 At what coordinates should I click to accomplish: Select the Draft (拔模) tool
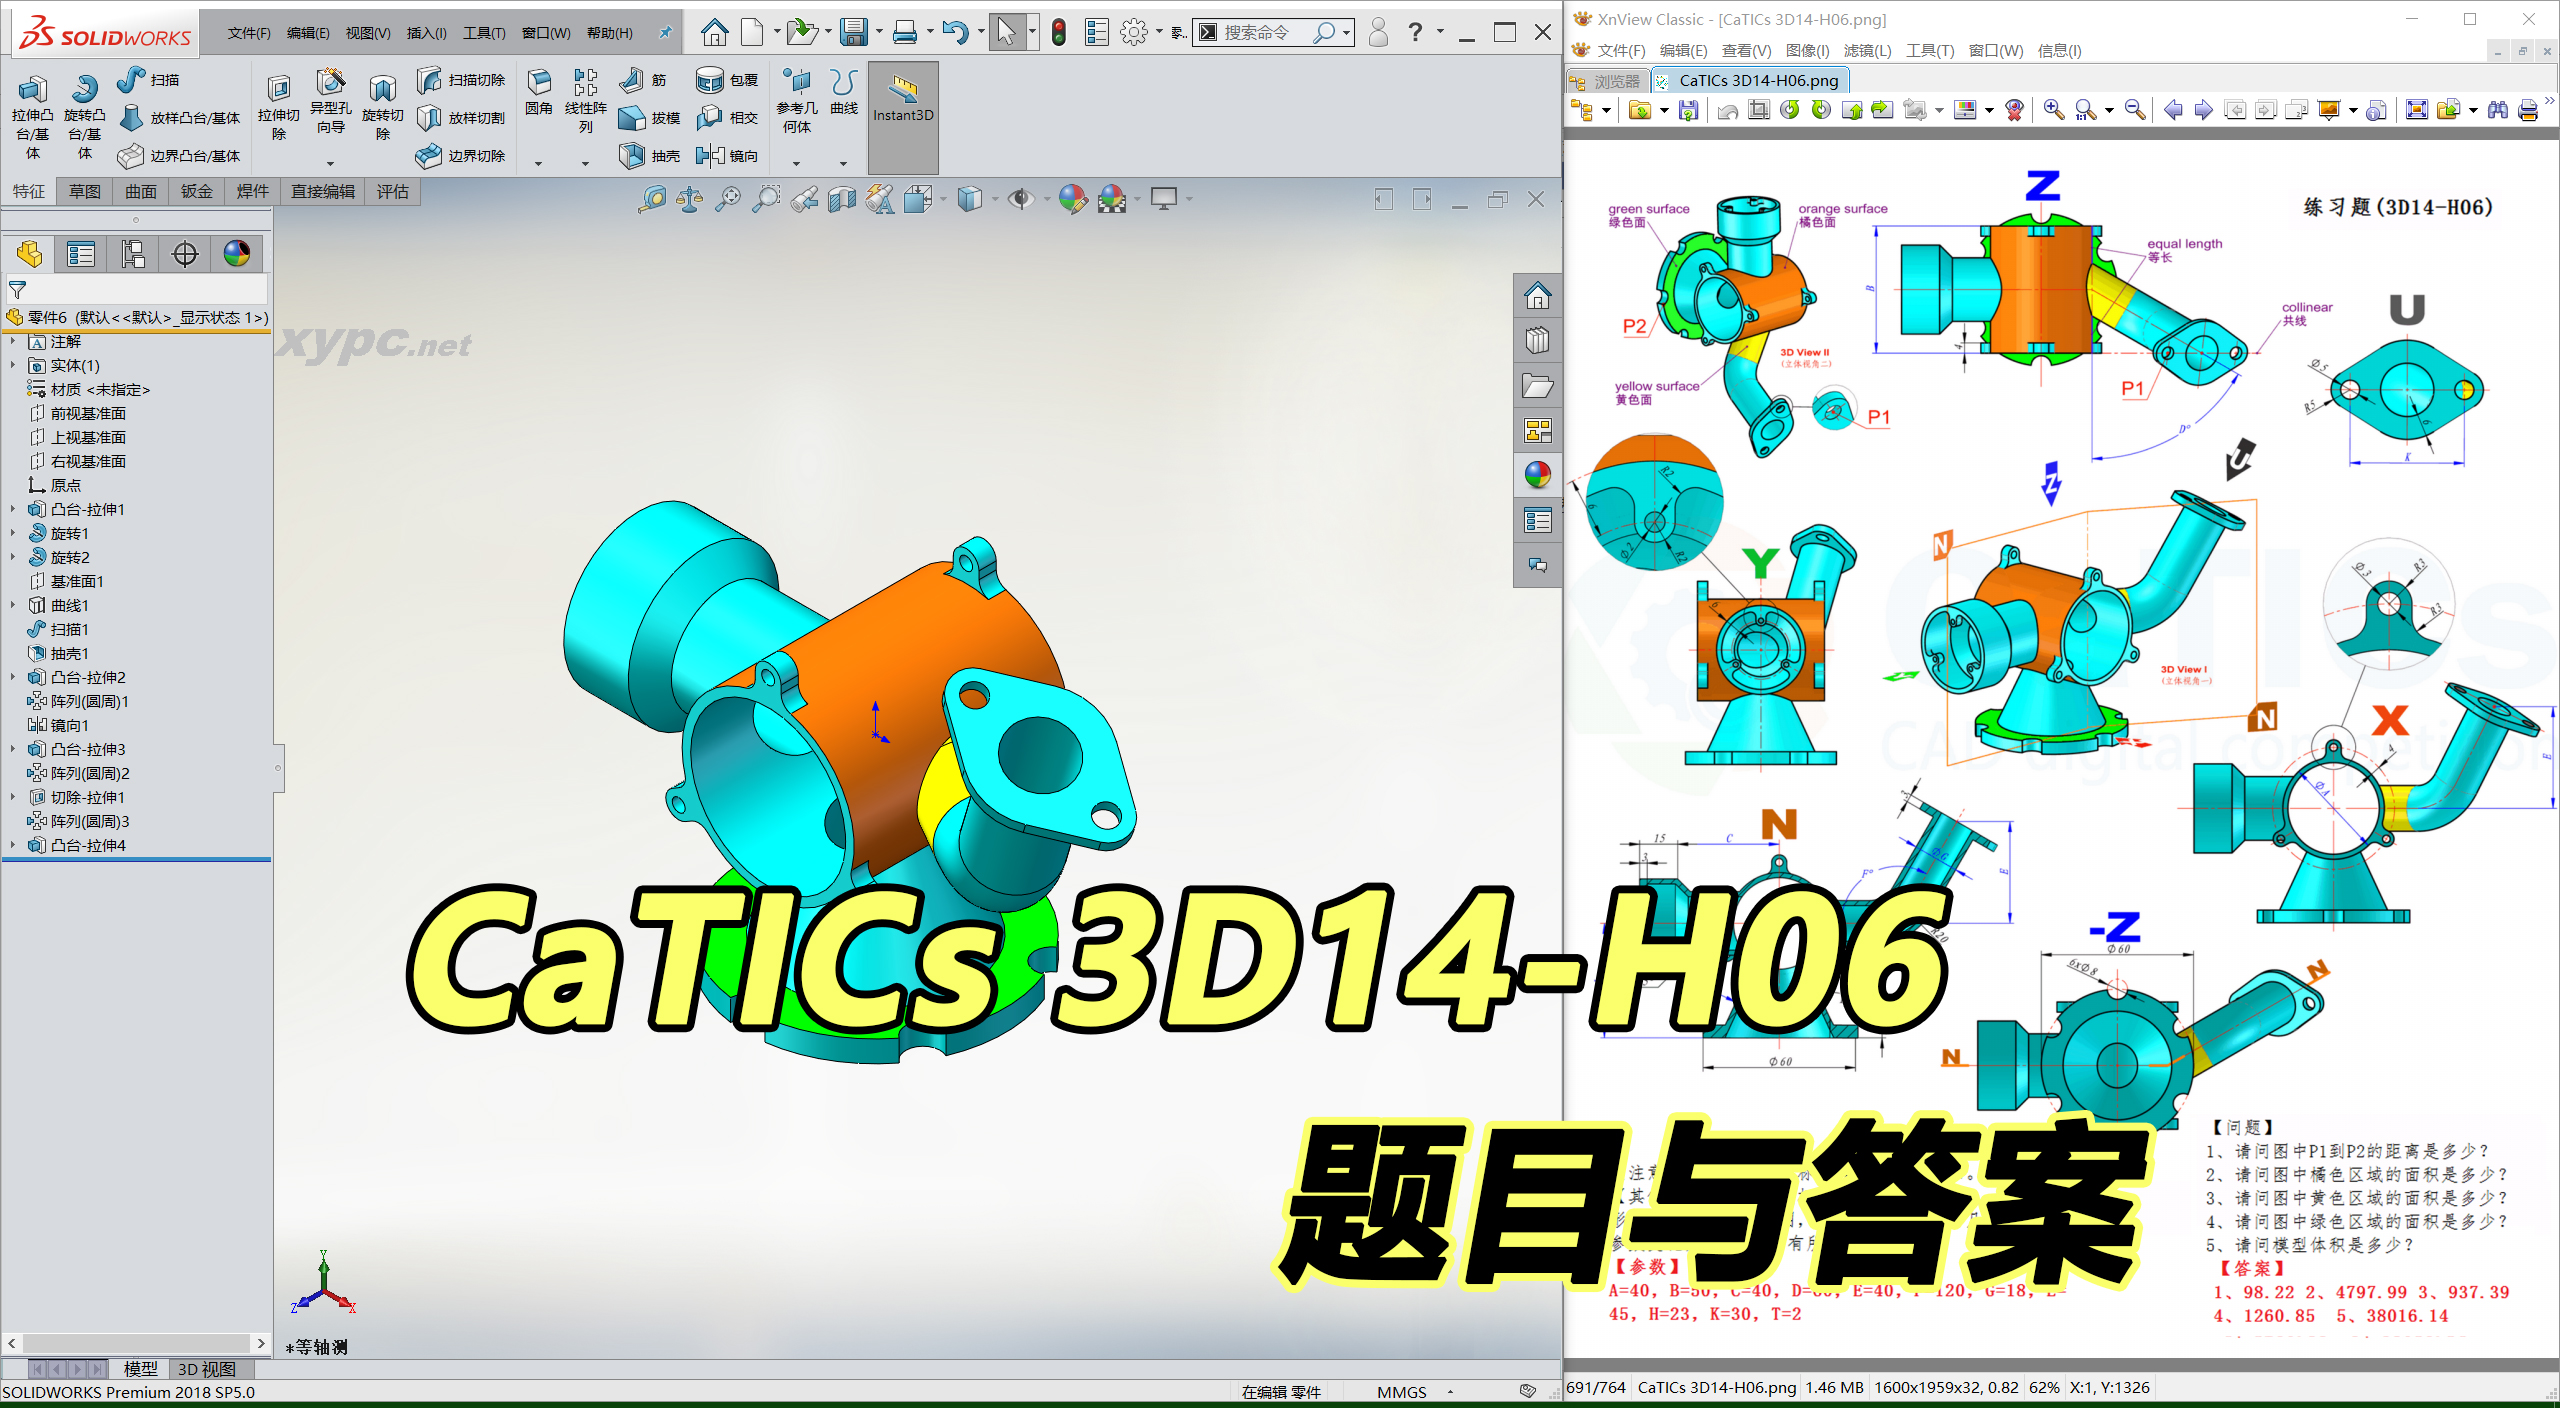point(649,118)
